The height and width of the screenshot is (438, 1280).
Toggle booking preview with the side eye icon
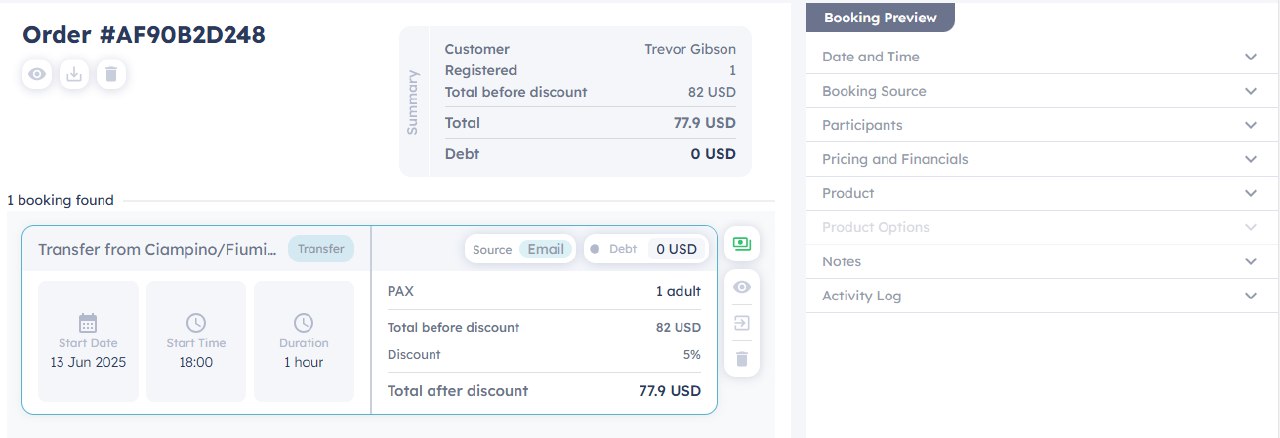click(x=742, y=287)
